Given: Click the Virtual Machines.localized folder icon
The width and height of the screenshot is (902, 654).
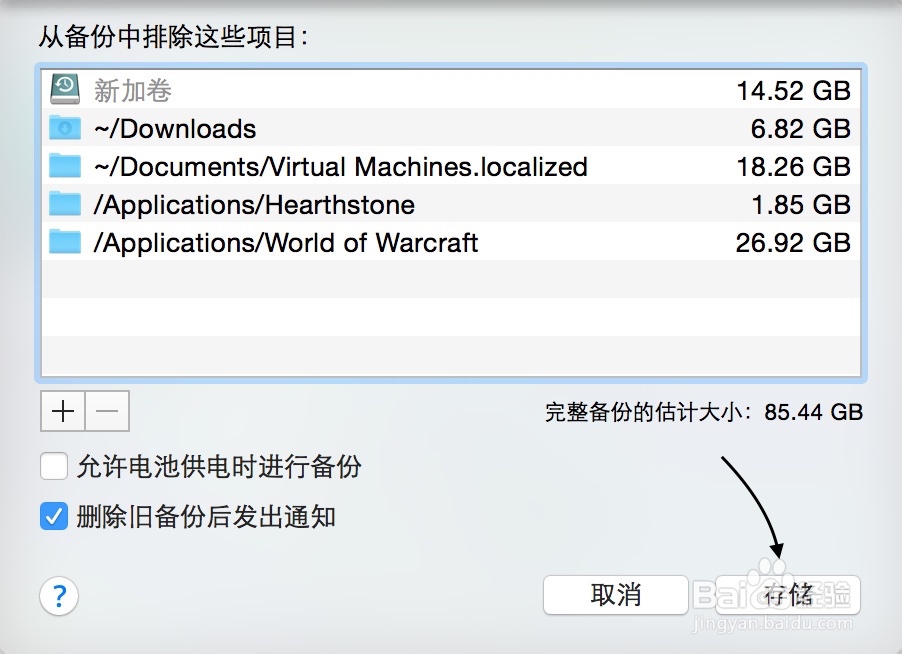Looking at the screenshot, I should click(63, 166).
